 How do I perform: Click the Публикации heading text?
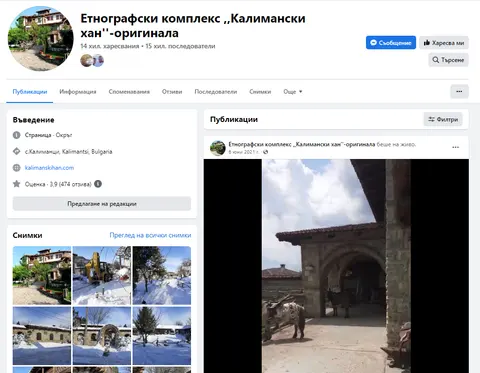(234, 119)
